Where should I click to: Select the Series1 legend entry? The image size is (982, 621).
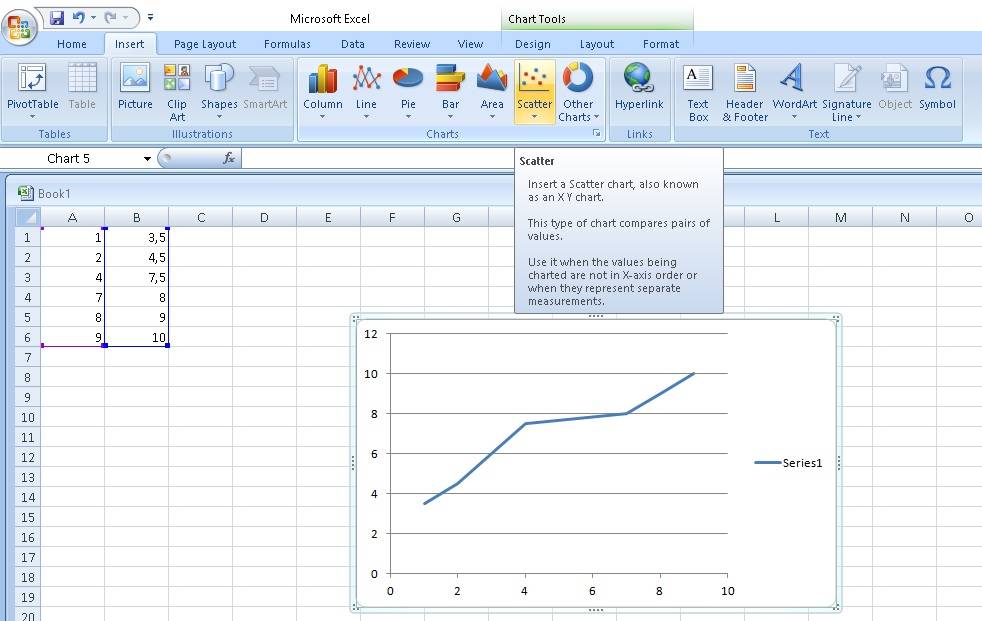coord(788,463)
